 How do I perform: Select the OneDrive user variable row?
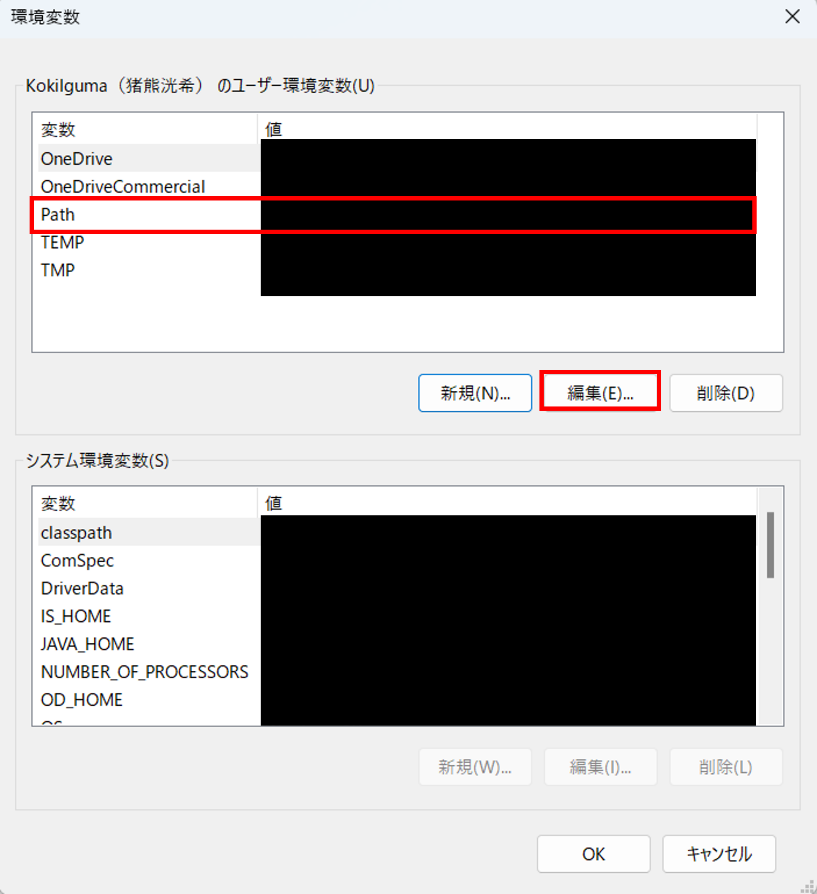397,159
